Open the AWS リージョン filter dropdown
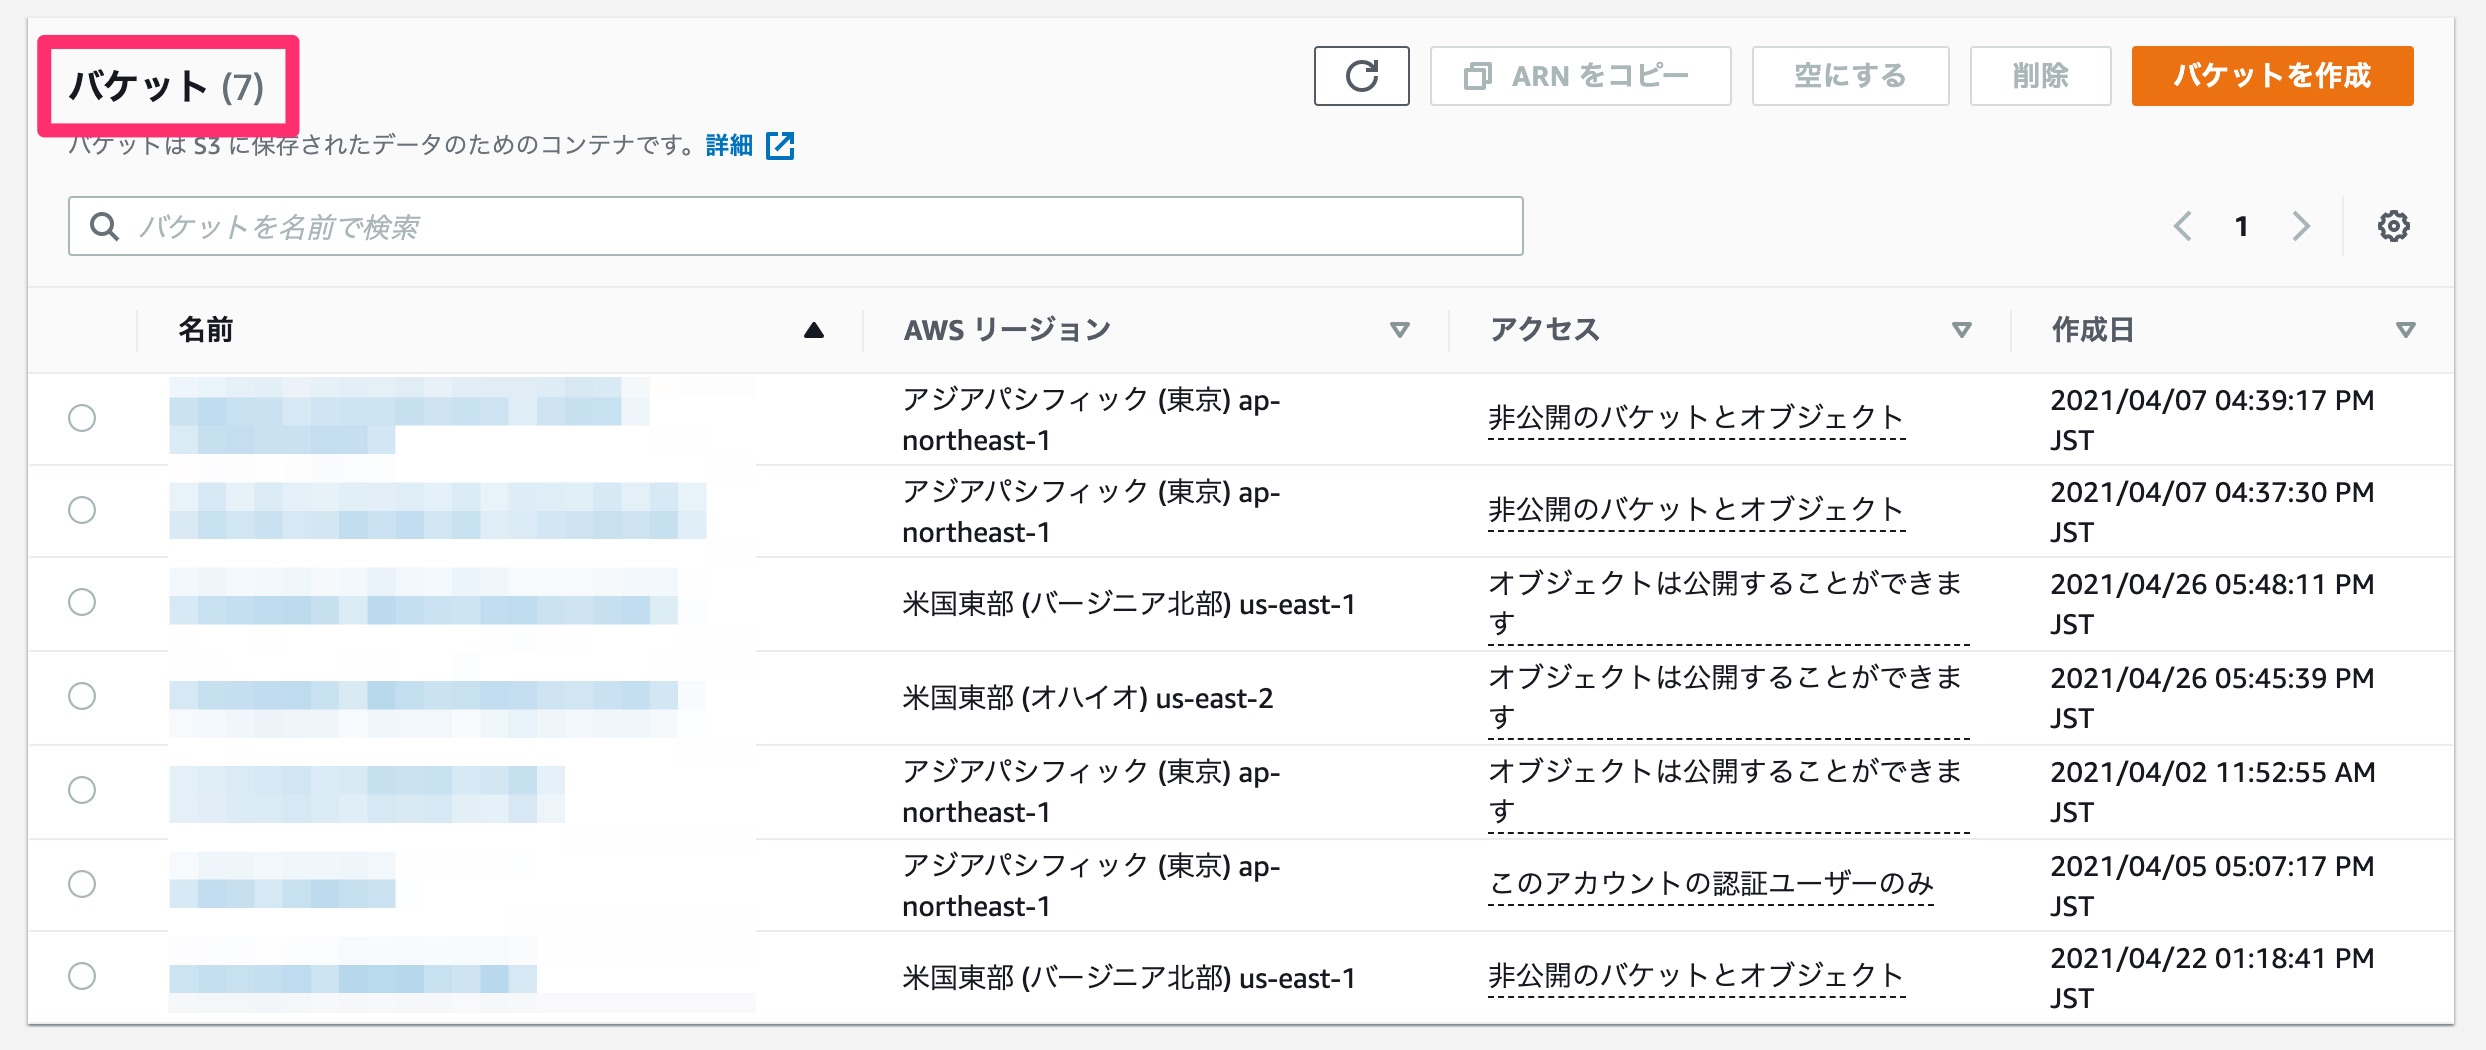 pos(1401,329)
